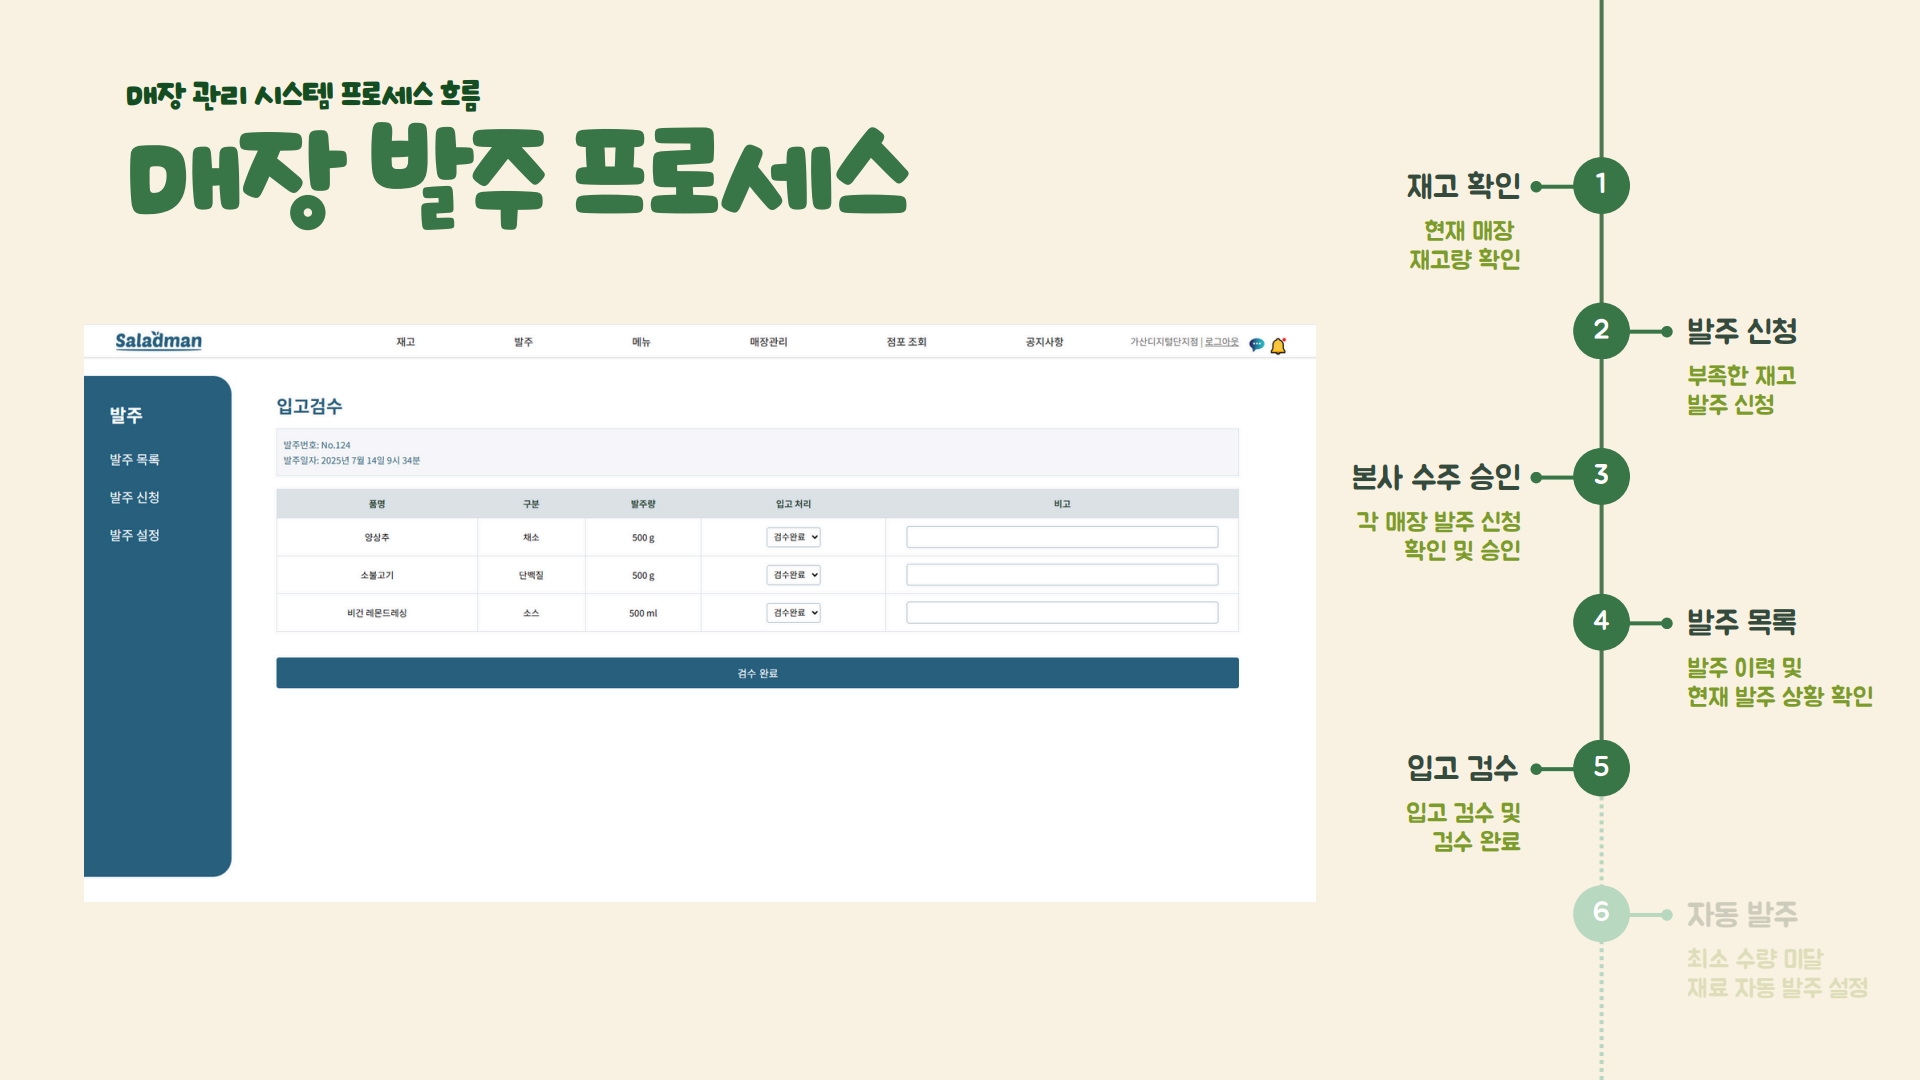This screenshot has height=1080, width=1920.
Task: Select step 5 circle marker
Action: [1601, 768]
